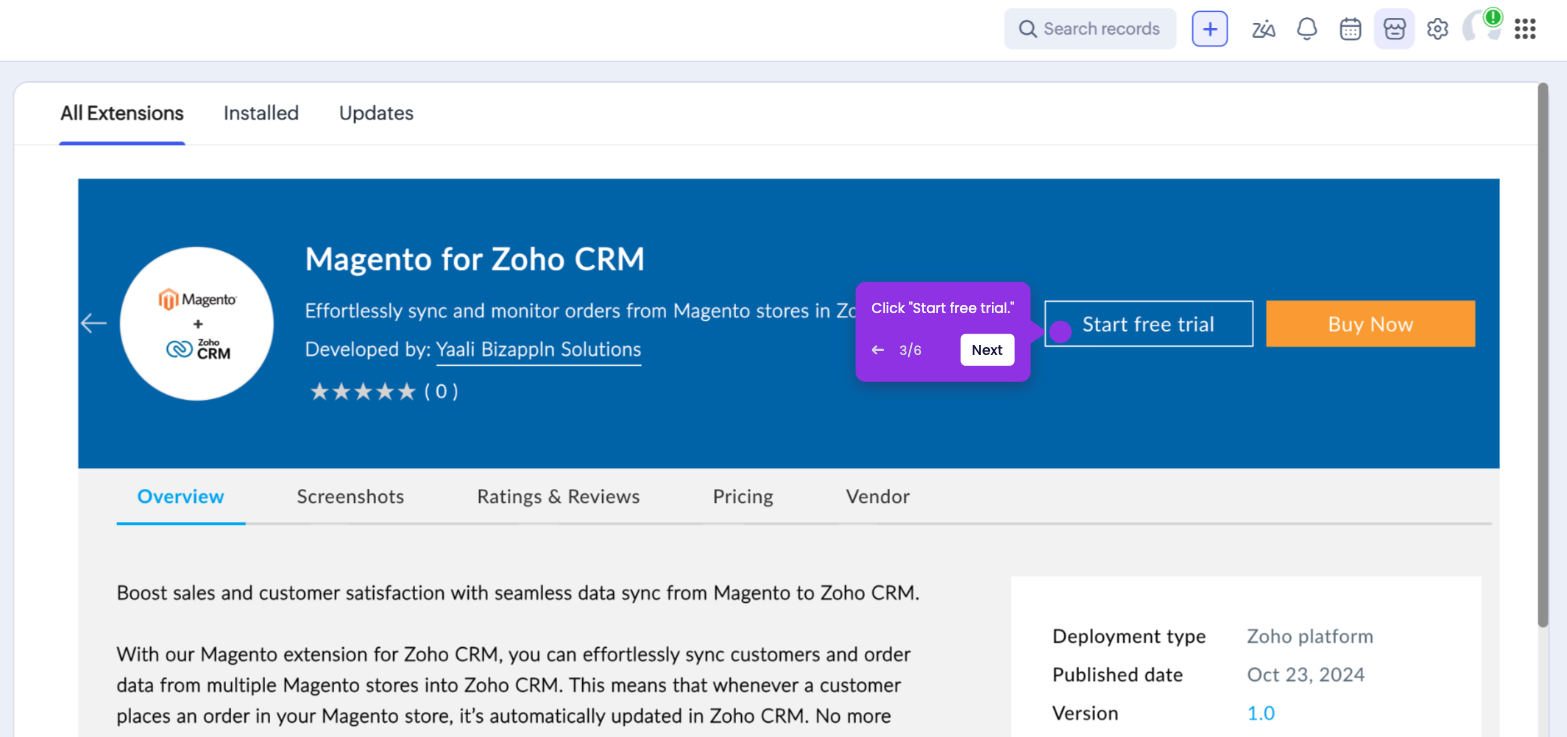
Task: Switch to the All Extensions tab
Action: (x=122, y=113)
